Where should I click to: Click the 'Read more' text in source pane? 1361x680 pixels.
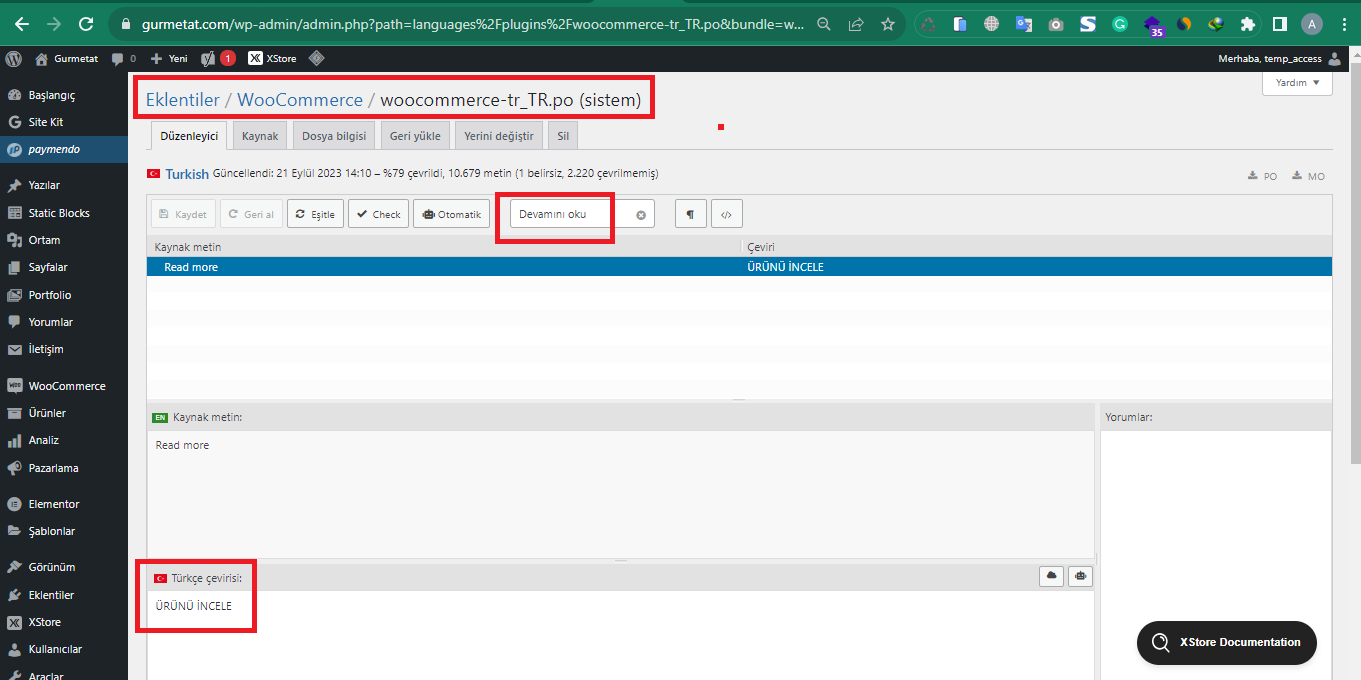(182, 445)
